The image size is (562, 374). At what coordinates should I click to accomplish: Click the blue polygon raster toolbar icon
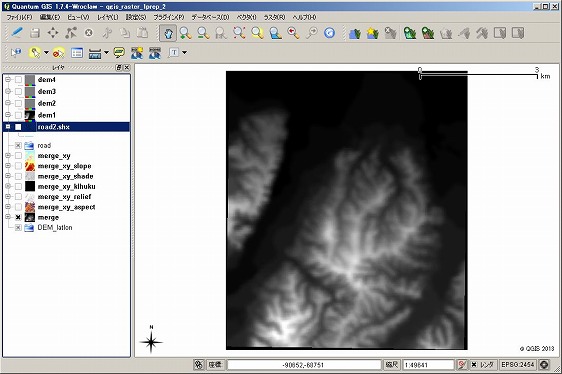coord(354,33)
